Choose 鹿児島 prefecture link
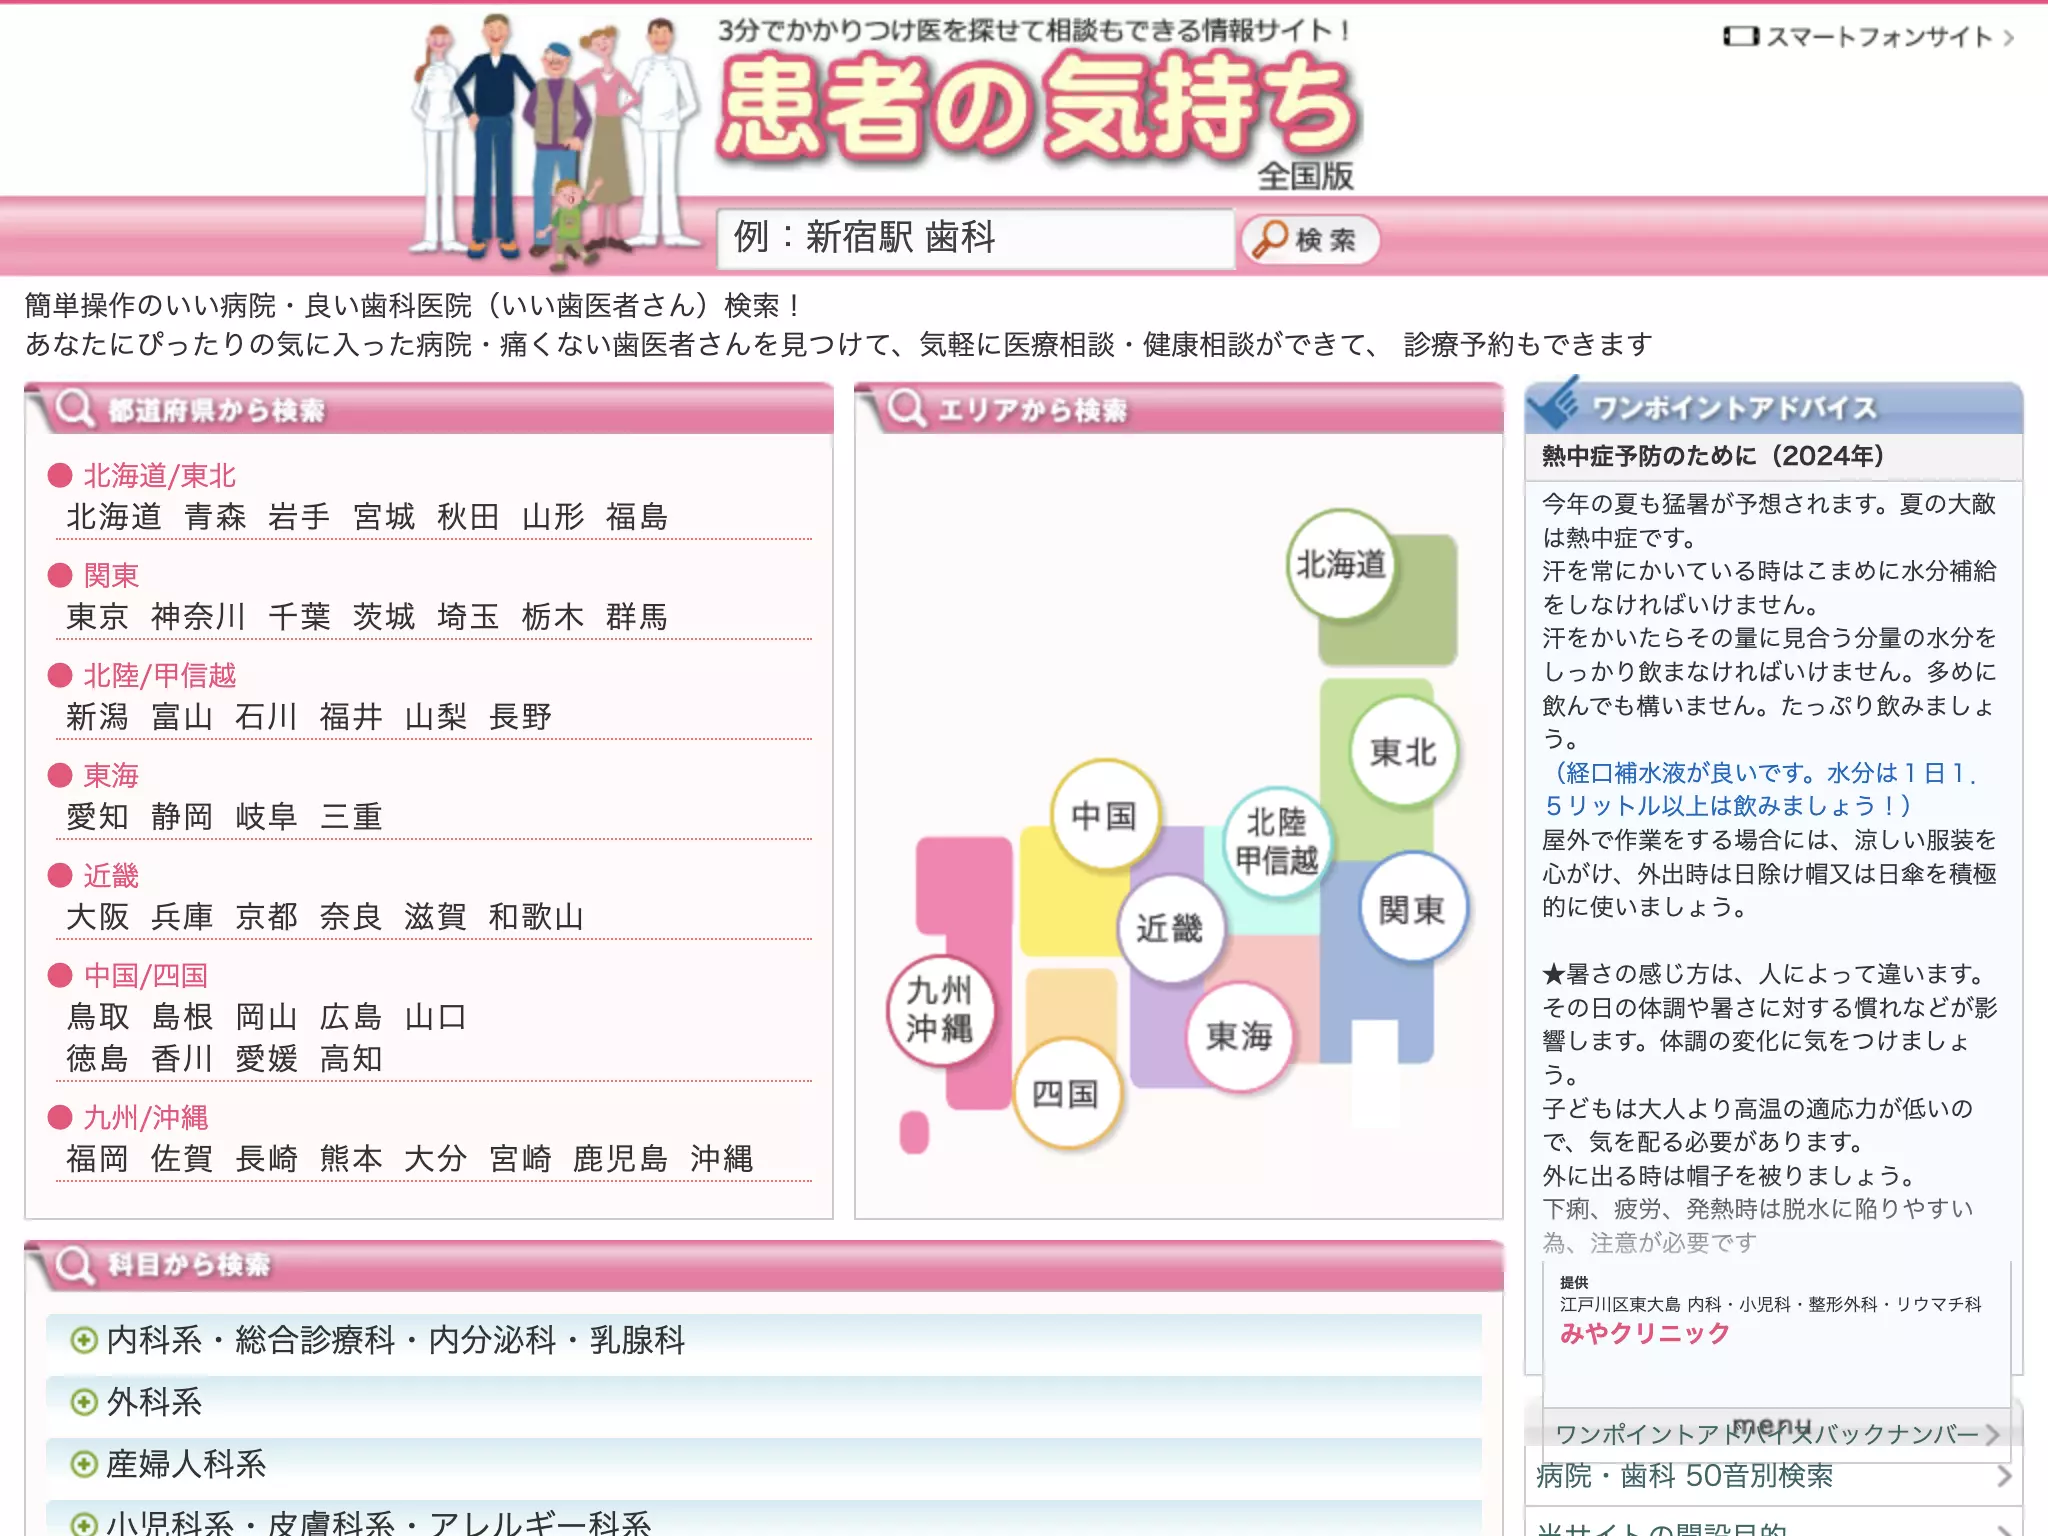Image resolution: width=2048 pixels, height=1536 pixels. click(620, 1159)
